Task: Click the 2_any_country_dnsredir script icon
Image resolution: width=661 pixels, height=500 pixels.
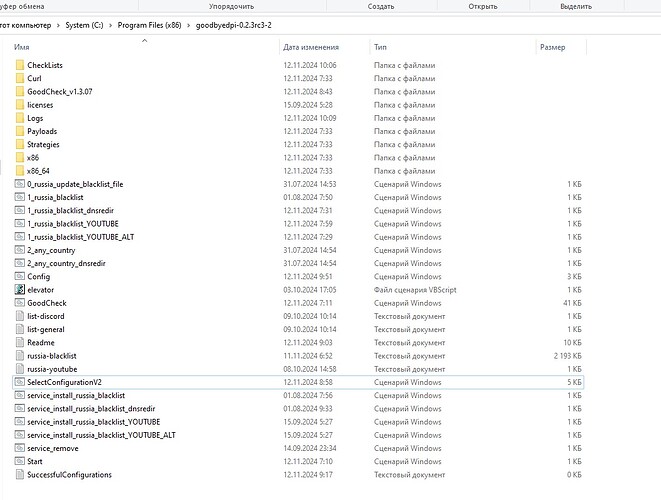Action: (x=19, y=263)
